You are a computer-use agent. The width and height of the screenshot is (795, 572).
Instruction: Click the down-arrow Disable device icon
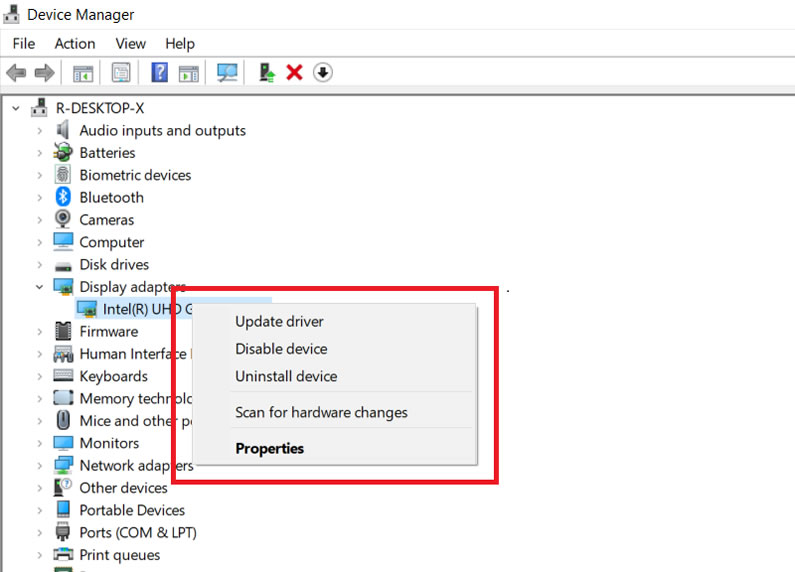coord(323,73)
